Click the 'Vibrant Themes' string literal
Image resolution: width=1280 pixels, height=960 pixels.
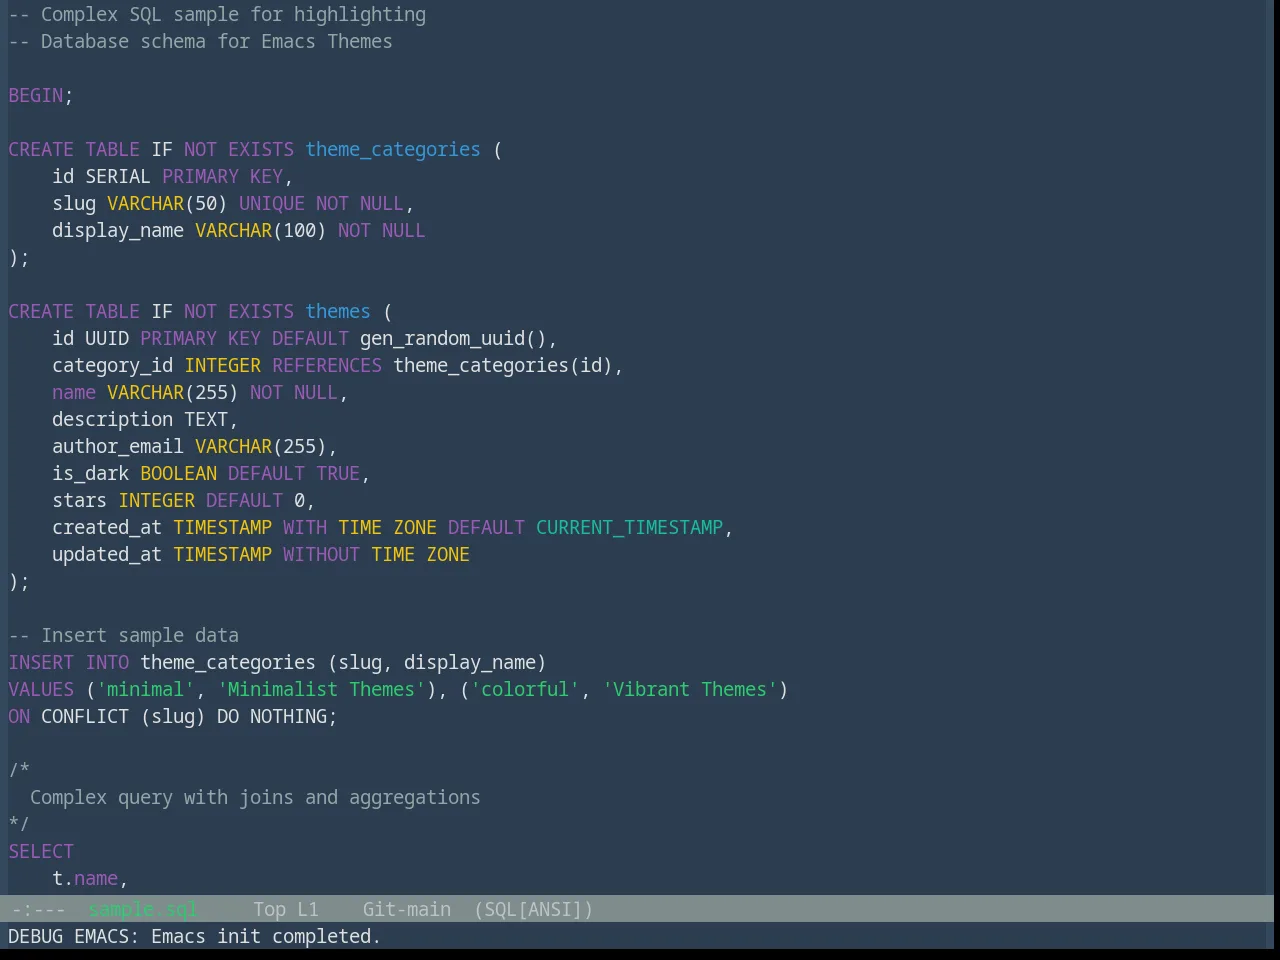[690, 689]
